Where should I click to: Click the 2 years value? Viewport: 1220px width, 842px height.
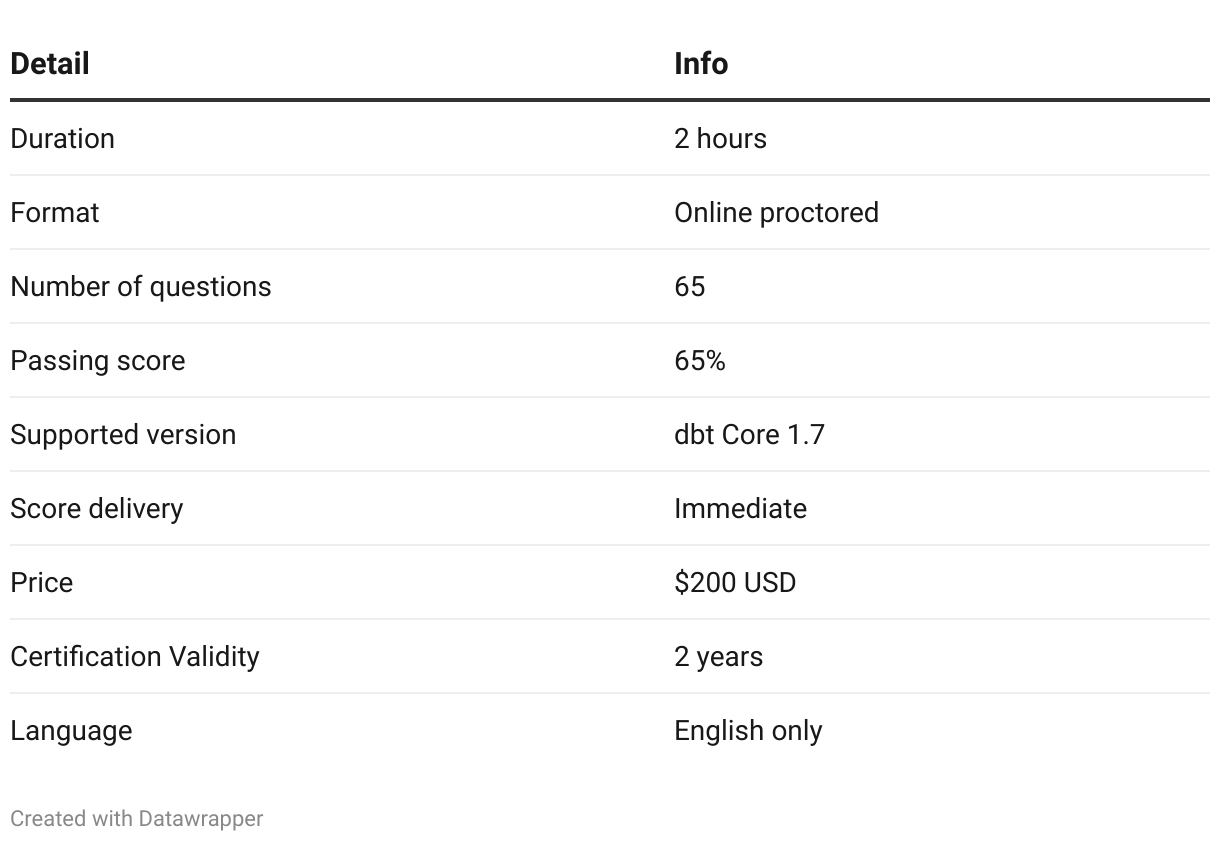[718, 656]
